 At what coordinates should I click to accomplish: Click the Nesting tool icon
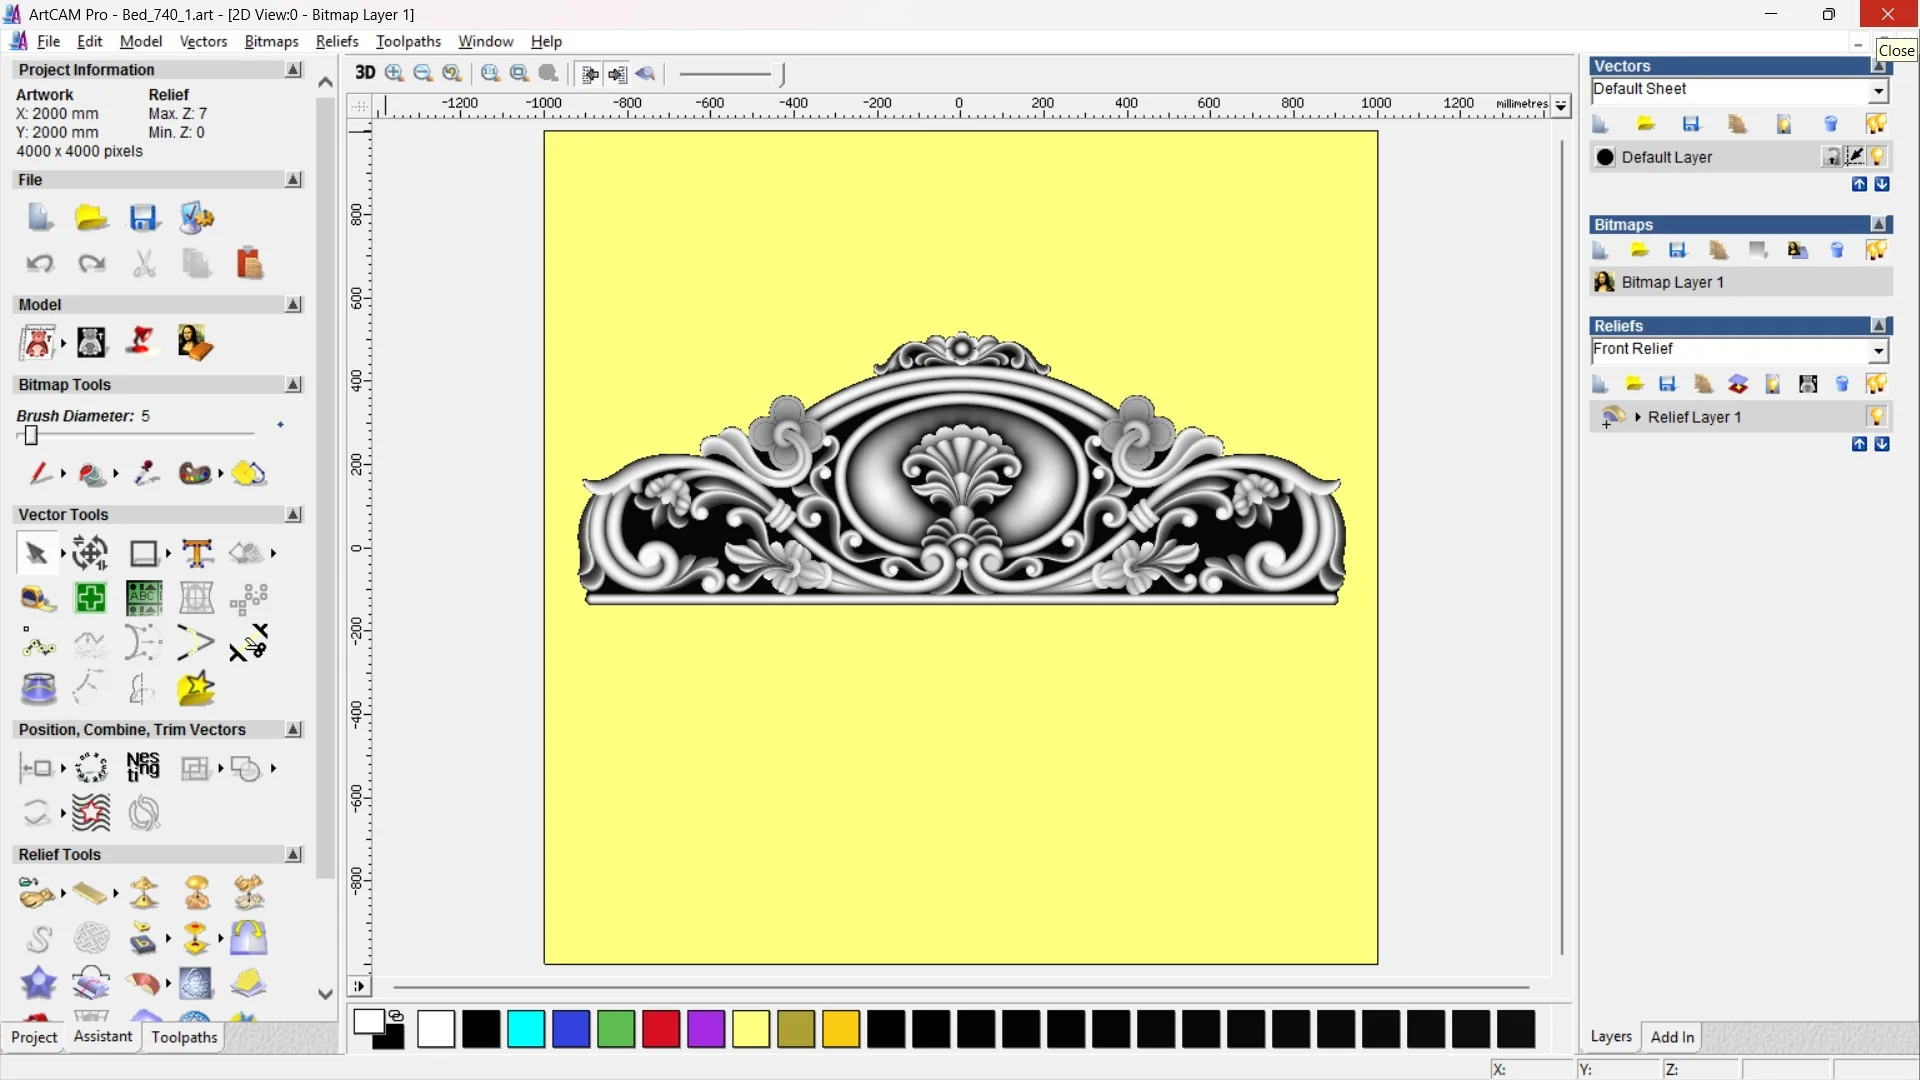(143, 767)
